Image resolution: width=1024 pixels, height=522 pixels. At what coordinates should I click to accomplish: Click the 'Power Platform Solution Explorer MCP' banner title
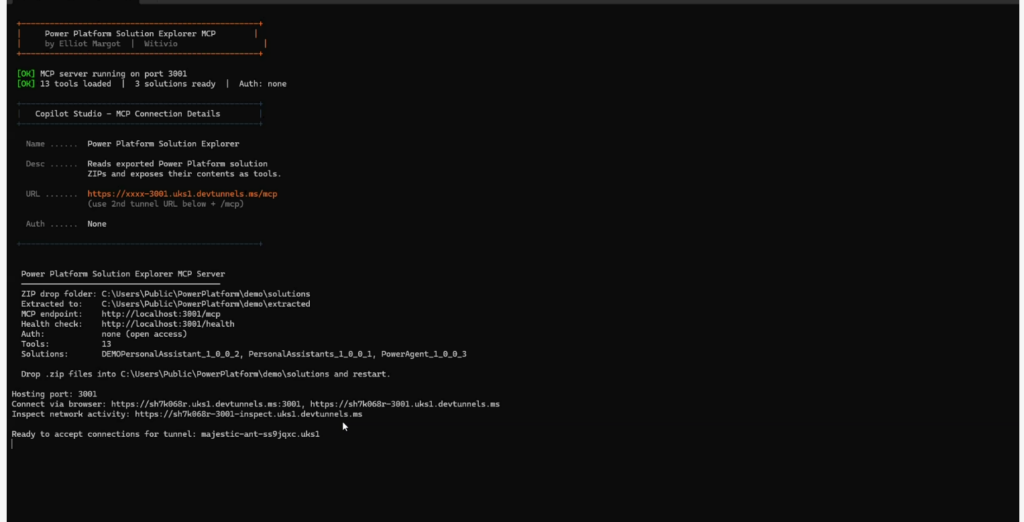coord(130,33)
